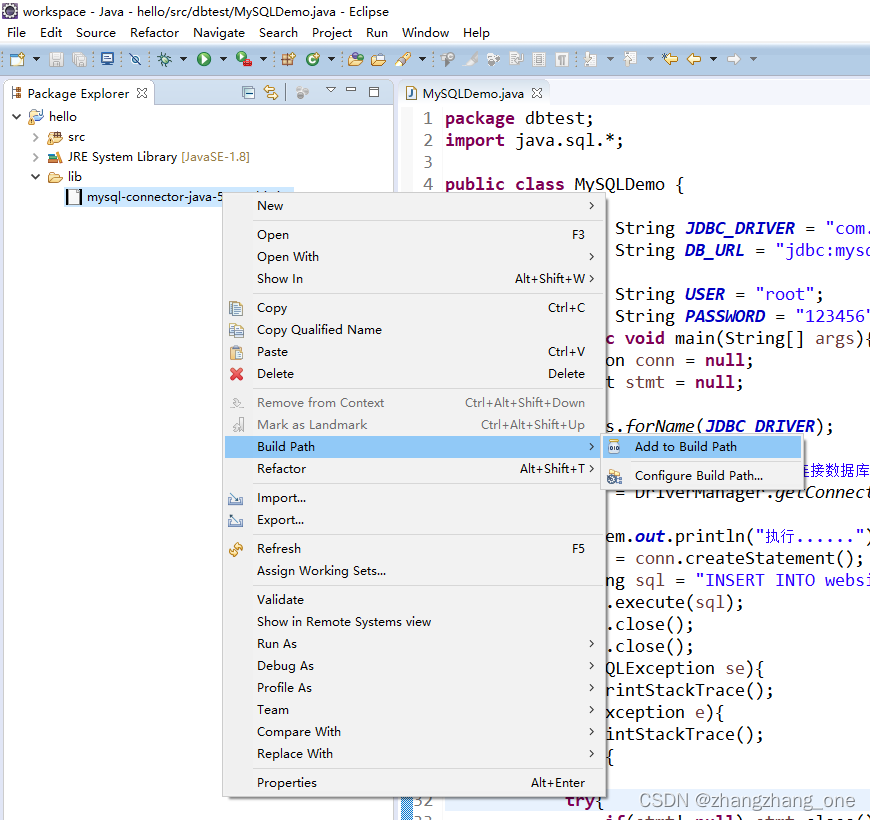Screen dimensions: 870x820
Task: Choose Configure Build Path from submenu
Action: (x=698, y=476)
